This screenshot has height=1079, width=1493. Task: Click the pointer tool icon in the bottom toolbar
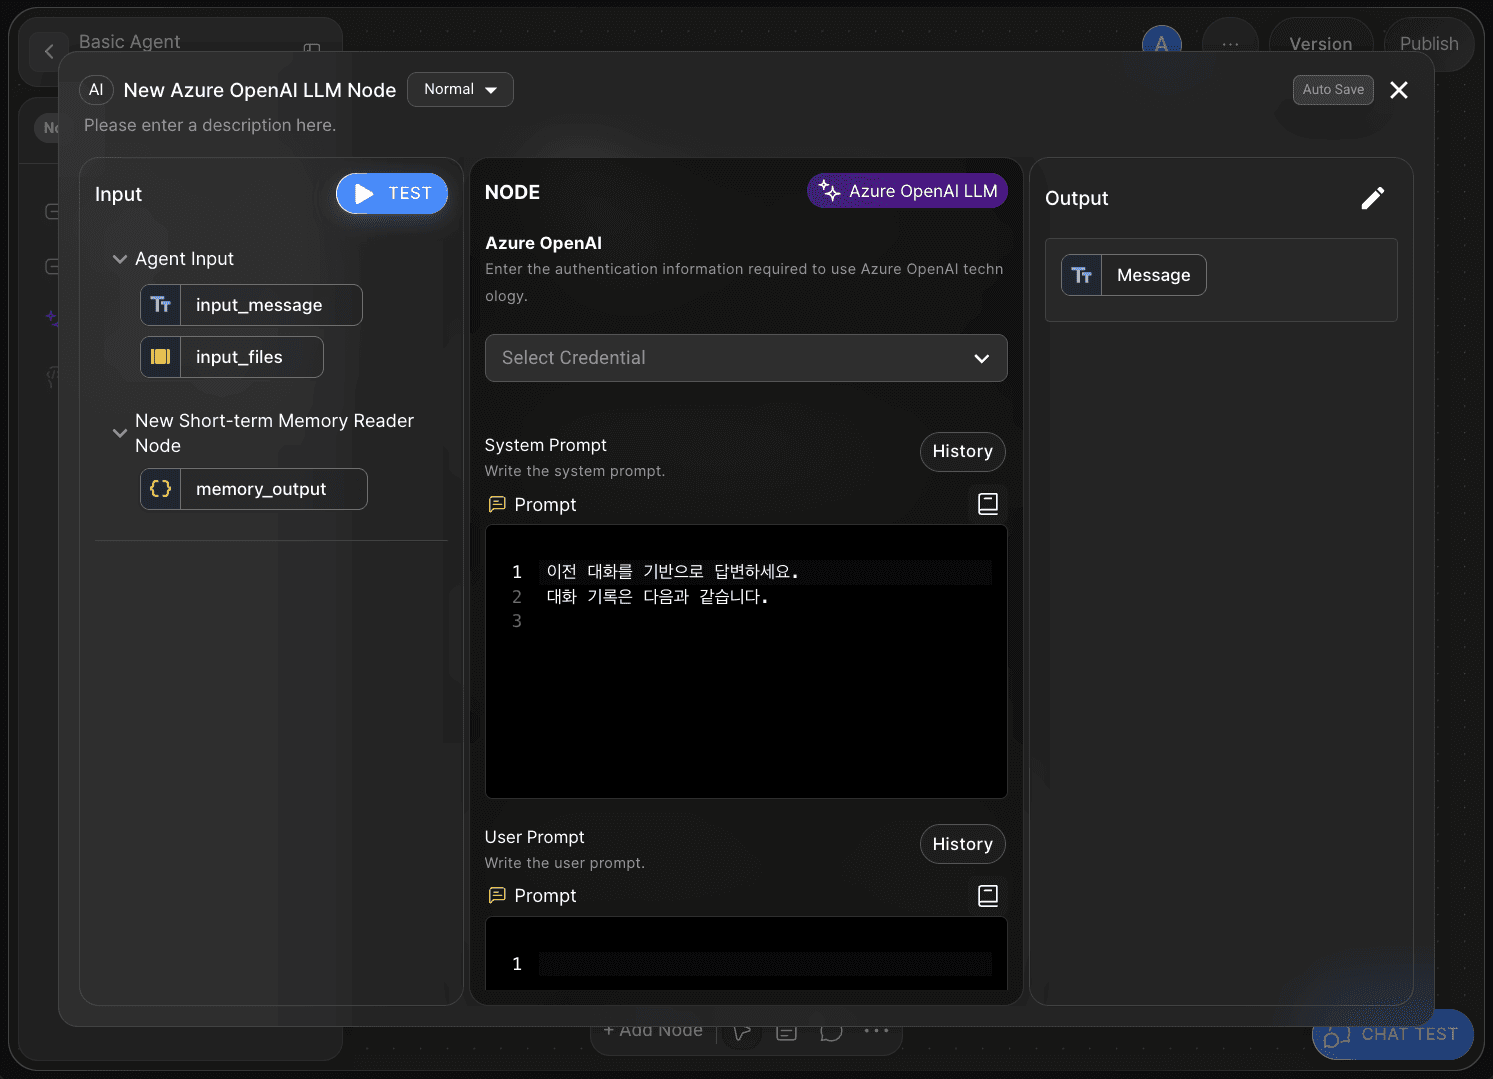click(741, 1032)
